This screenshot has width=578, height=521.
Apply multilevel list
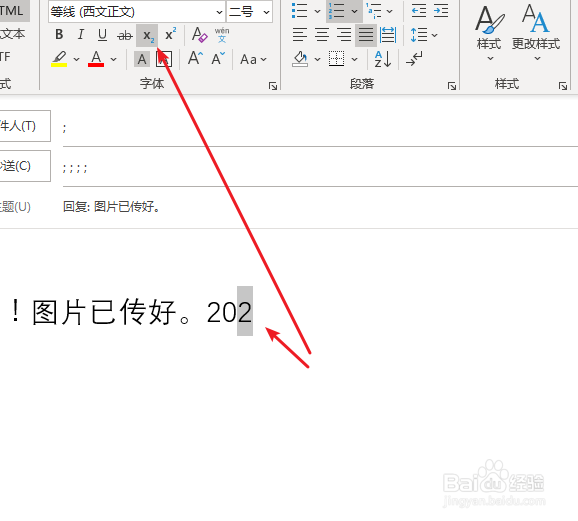tap(374, 11)
